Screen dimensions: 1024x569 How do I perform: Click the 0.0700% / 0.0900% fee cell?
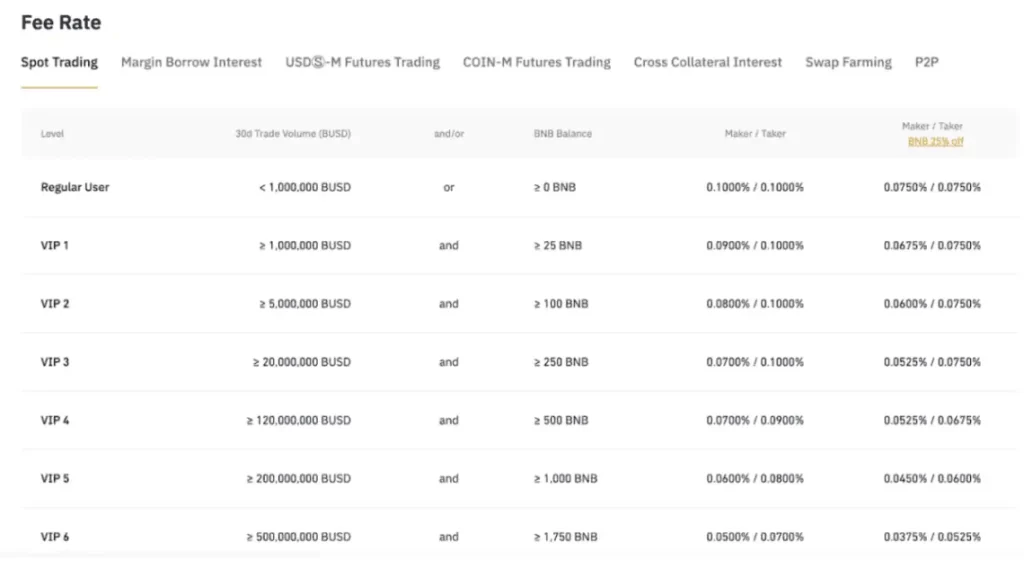tap(755, 421)
